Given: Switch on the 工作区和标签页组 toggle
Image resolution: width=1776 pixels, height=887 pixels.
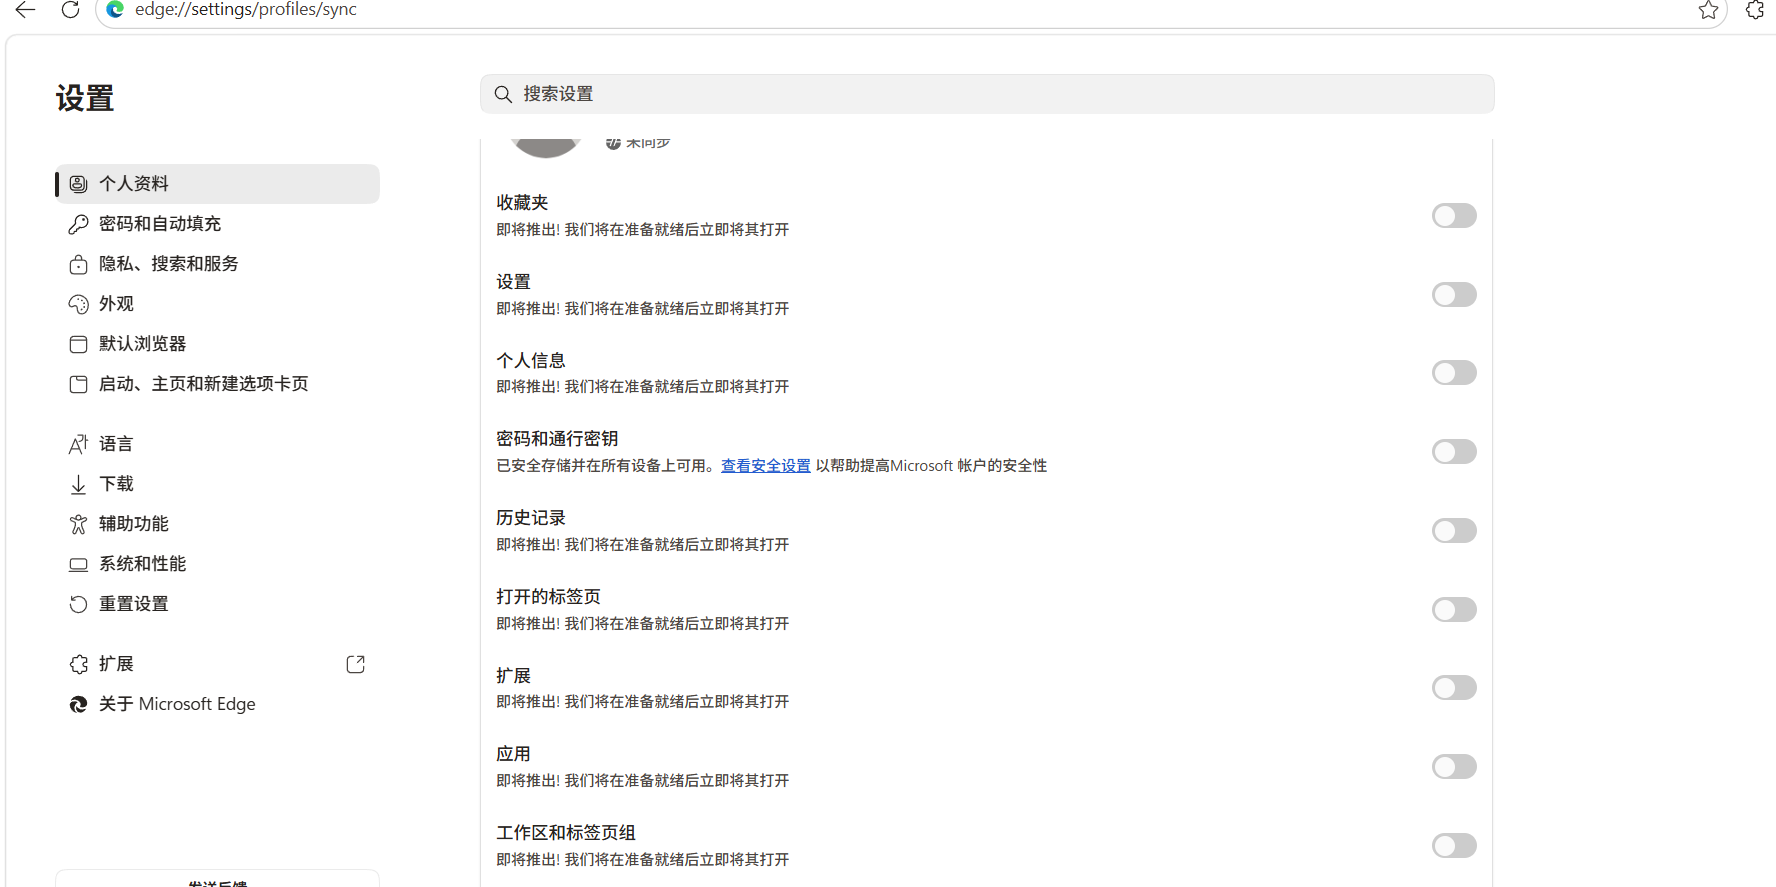Looking at the screenshot, I should pyautogui.click(x=1454, y=846).
